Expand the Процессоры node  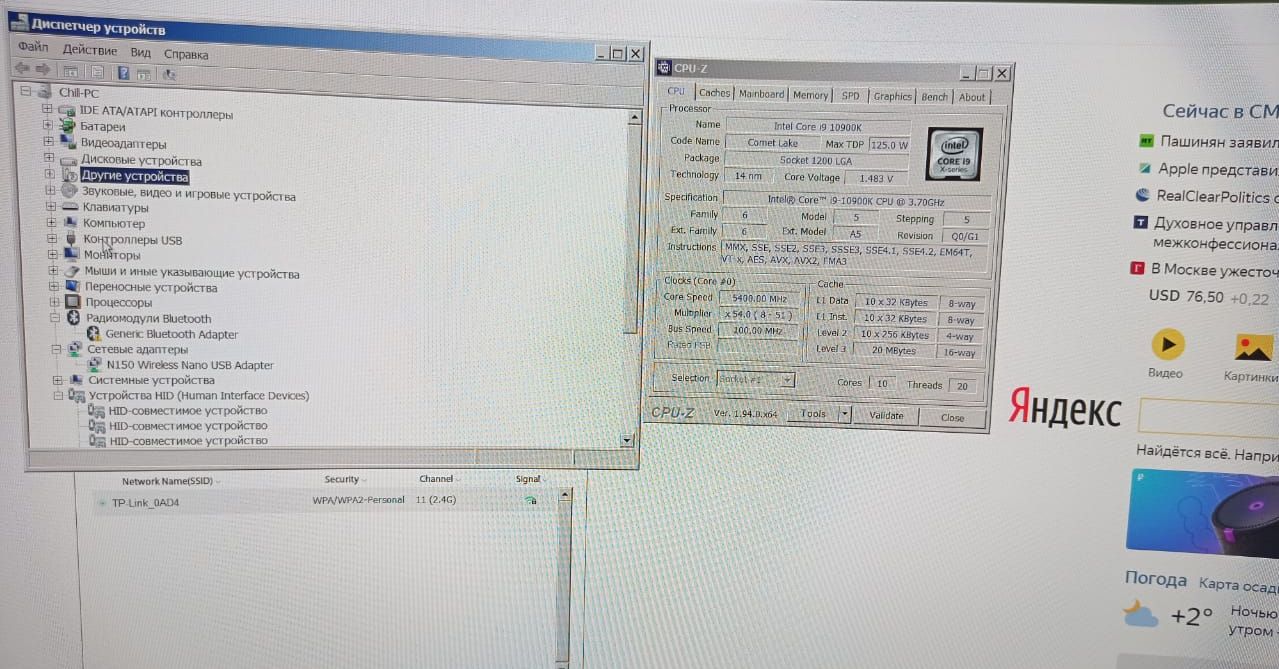(x=52, y=302)
